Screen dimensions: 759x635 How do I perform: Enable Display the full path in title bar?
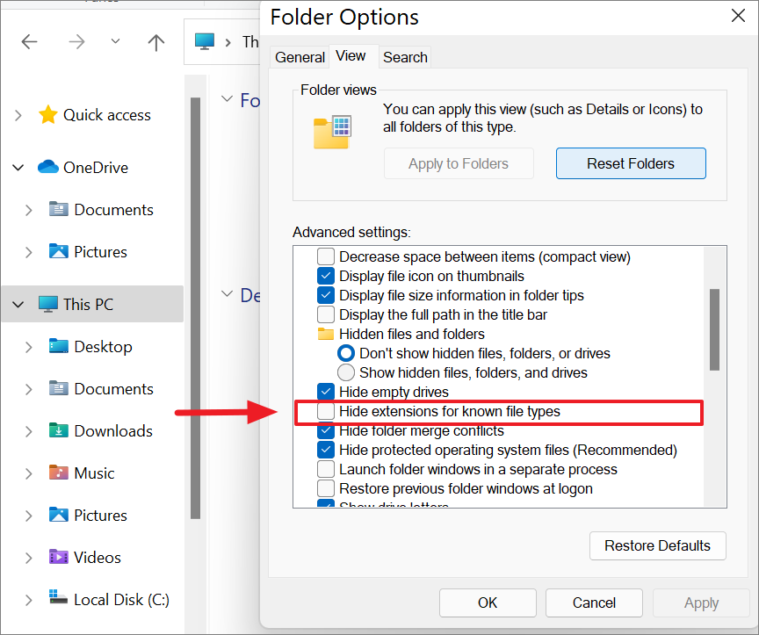coord(326,315)
